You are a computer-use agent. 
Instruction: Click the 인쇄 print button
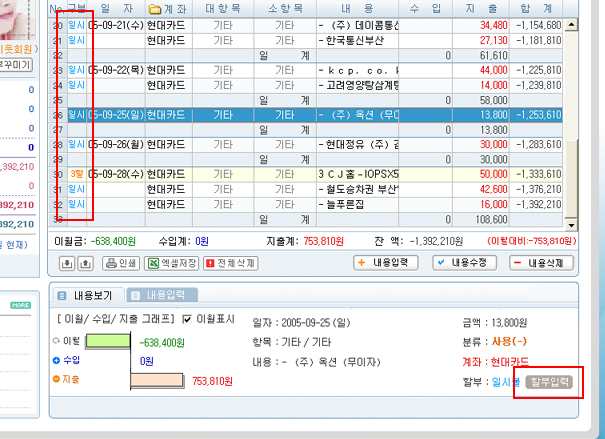119,263
